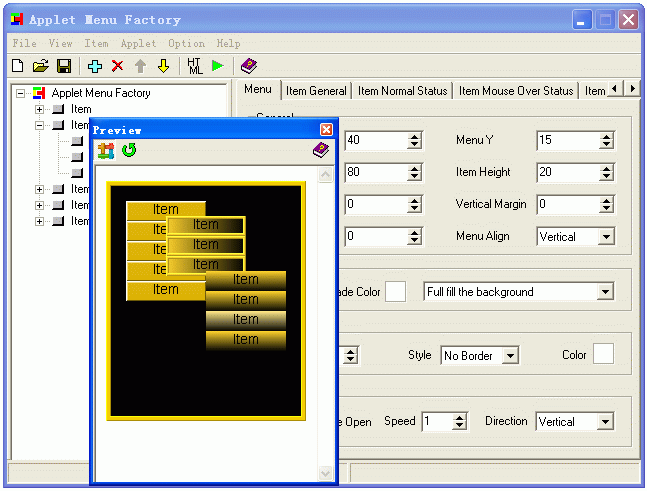Image resolution: width=647 pixels, height=491 pixels.
Task: Click the settings icon in Preview toolbar
Action: (x=106, y=151)
